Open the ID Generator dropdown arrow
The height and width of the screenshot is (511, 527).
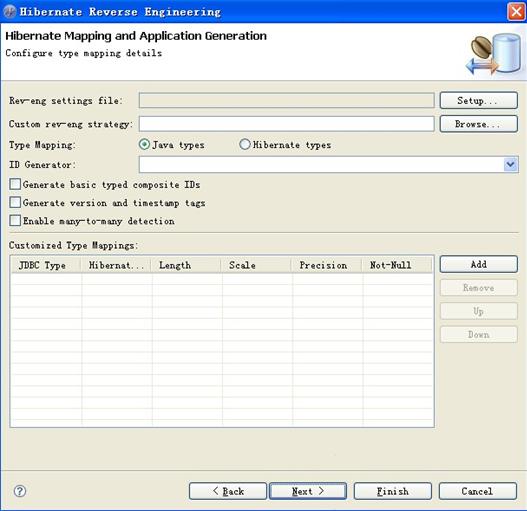pos(511,164)
